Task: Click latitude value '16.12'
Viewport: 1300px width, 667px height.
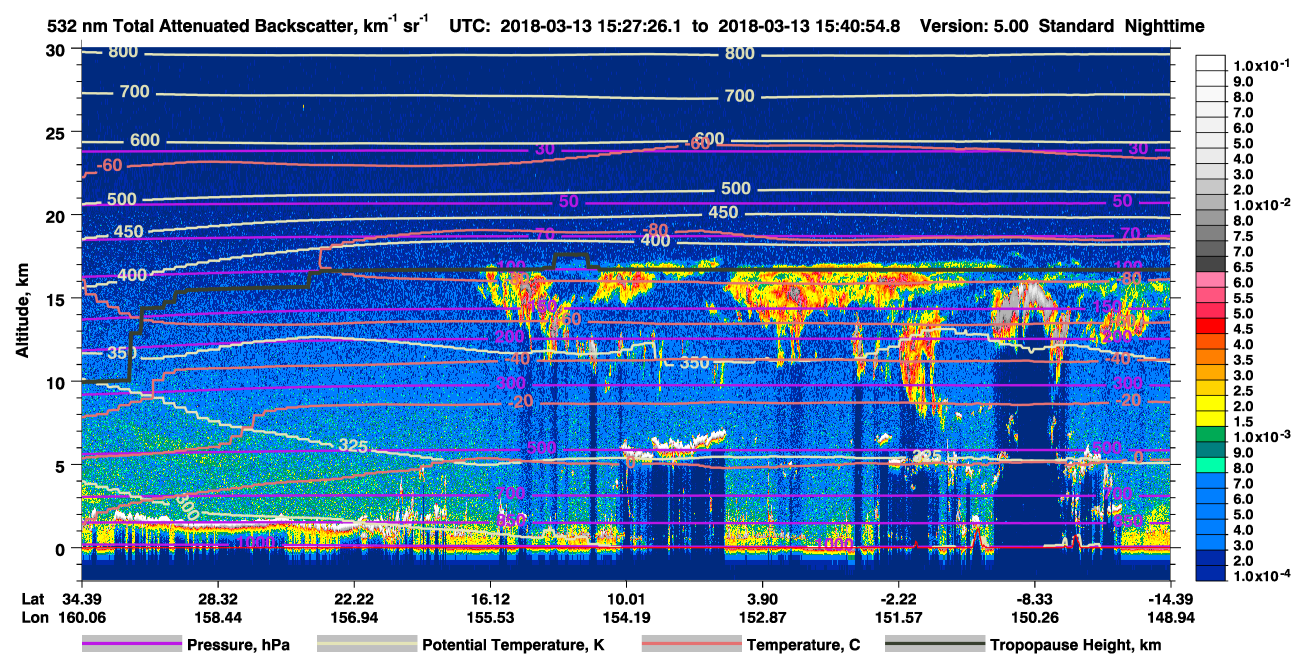Action: point(489,599)
